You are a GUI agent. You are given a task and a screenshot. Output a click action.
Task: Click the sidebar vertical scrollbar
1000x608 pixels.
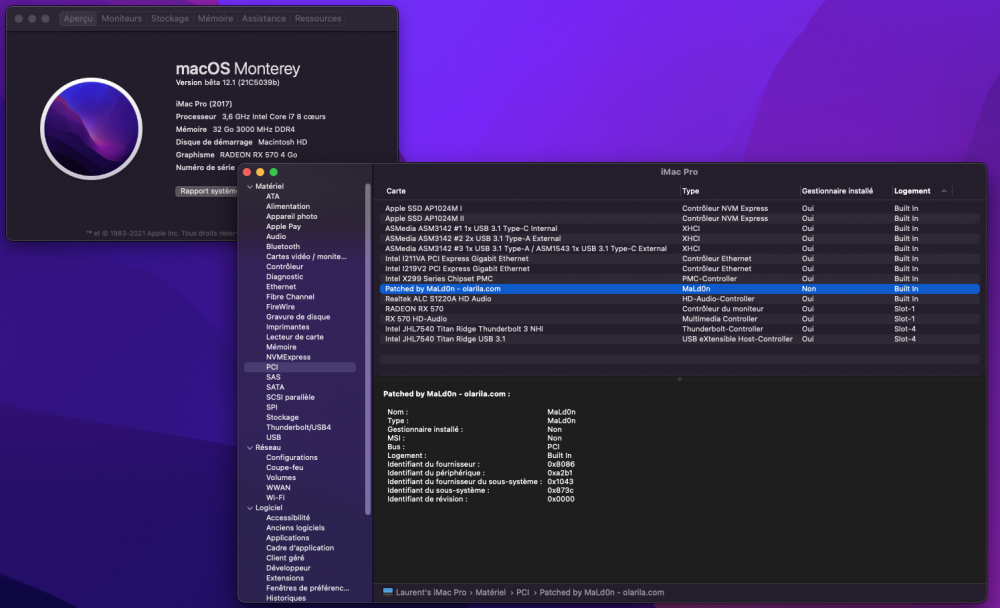click(x=367, y=348)
